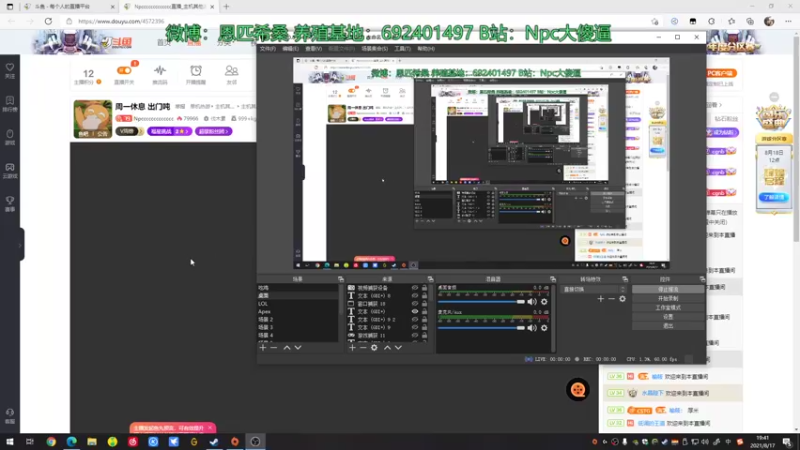Image resolution: width=800 pixels, height=450 pixels.
Task: Toggle visibility of video capture device source
Action: 415,288
